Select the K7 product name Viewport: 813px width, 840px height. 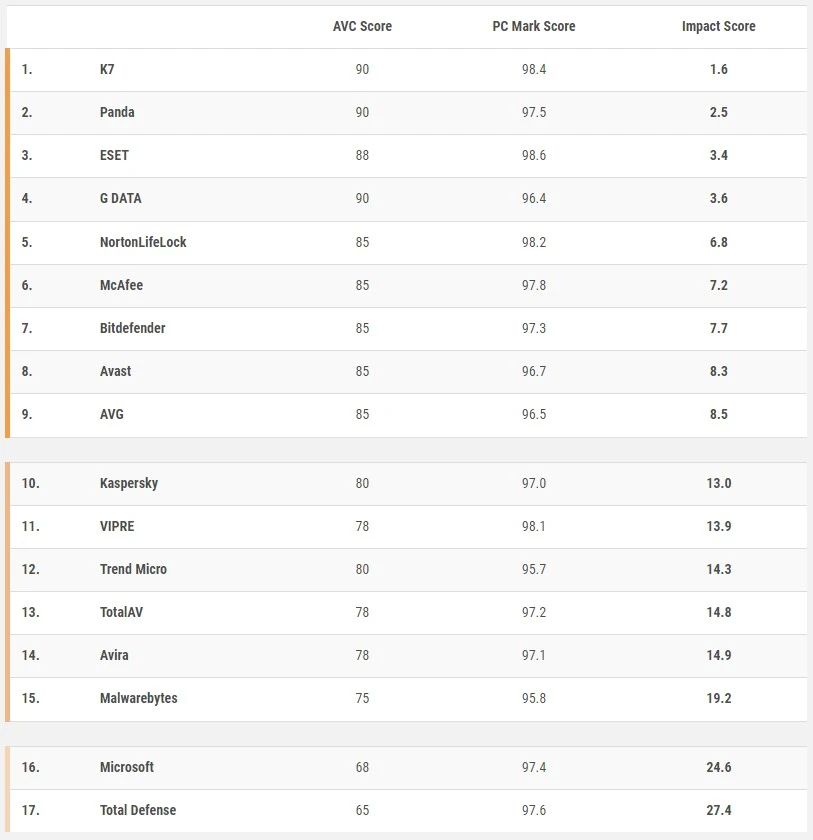[x=107, y=69]
